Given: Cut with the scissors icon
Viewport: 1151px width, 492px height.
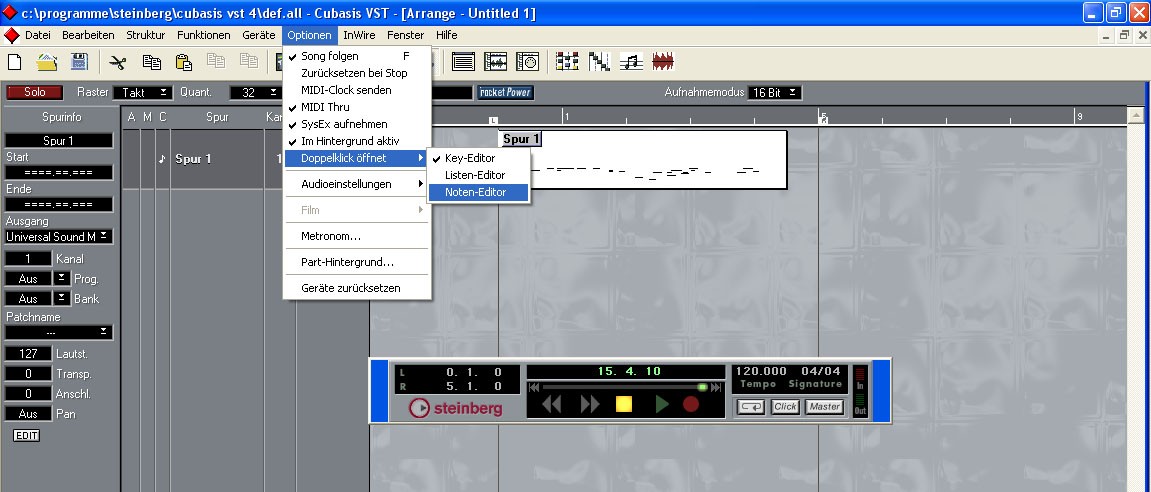Looking at the screenshot, I should [117, 62].
